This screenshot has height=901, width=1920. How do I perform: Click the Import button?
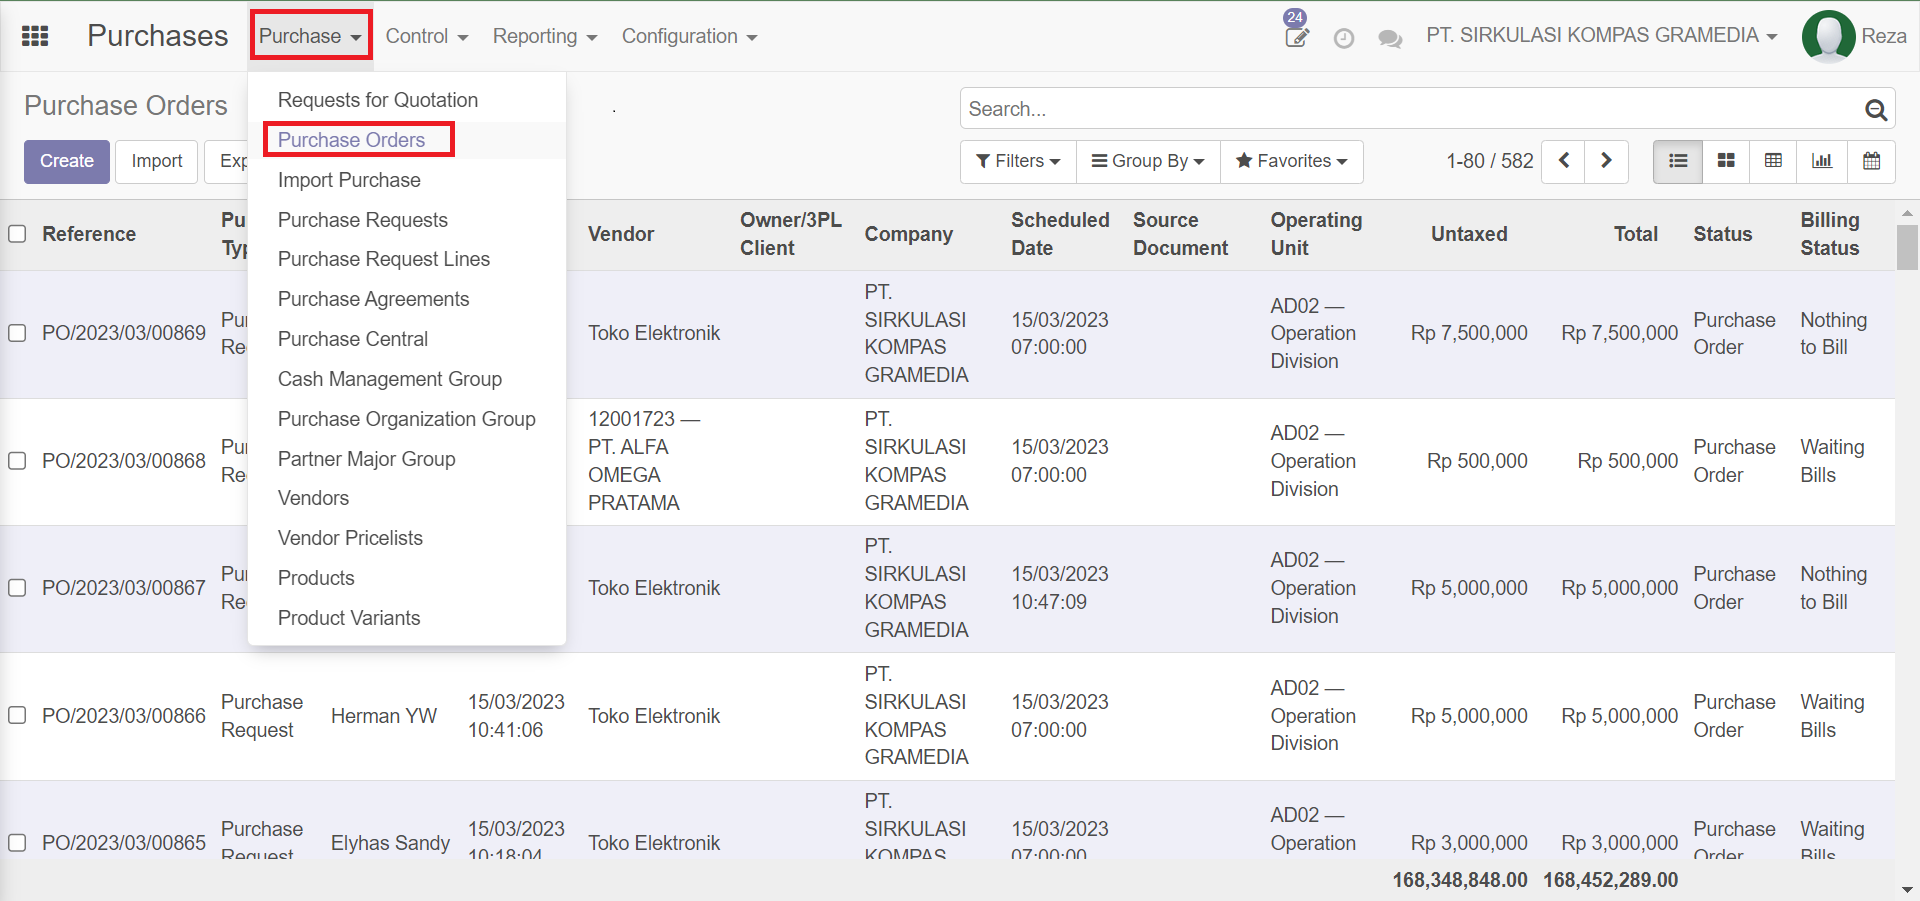[x=157, y=161]
